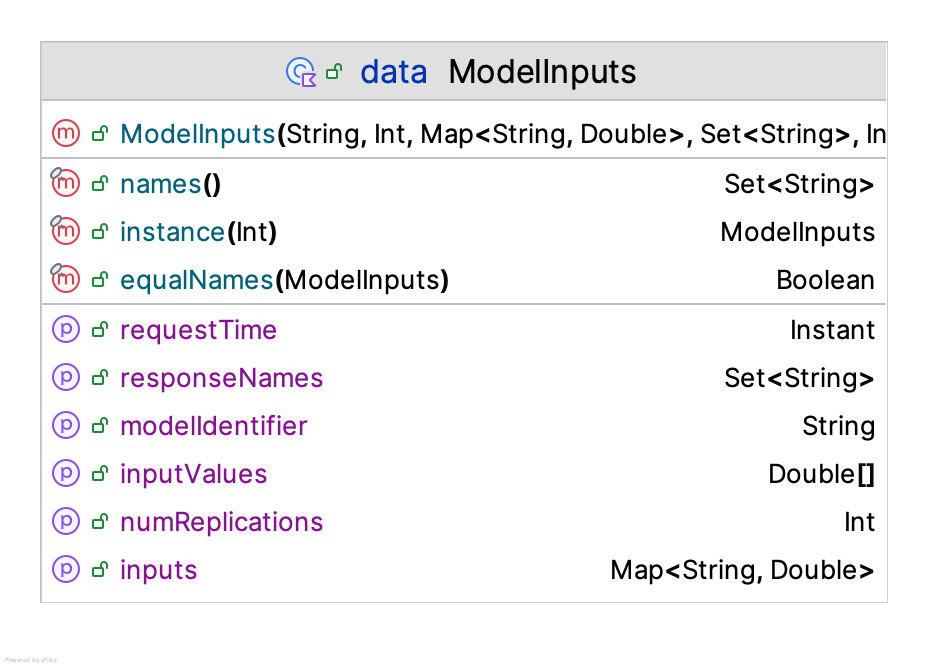Click the public lock icon beside inputs
The height and width of the screenshot is (668, 928).
click(100, 570)
